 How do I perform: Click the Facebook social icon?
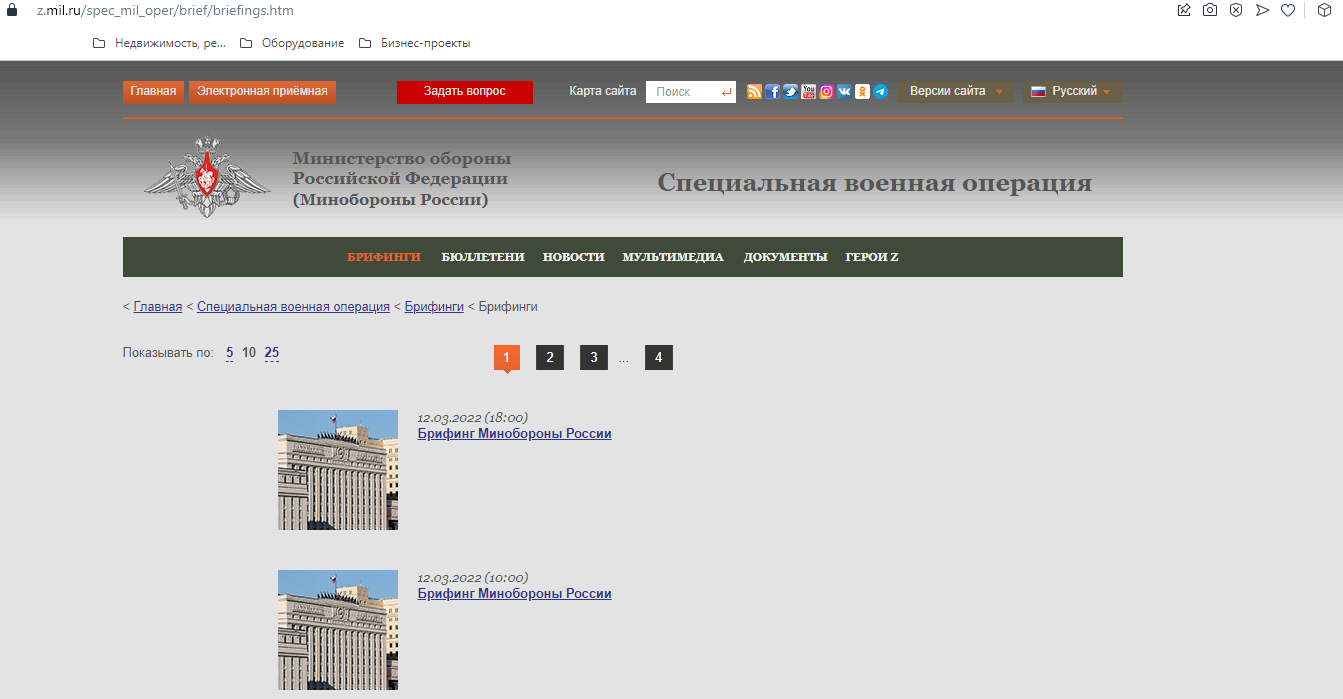click(x=772, y=91)
